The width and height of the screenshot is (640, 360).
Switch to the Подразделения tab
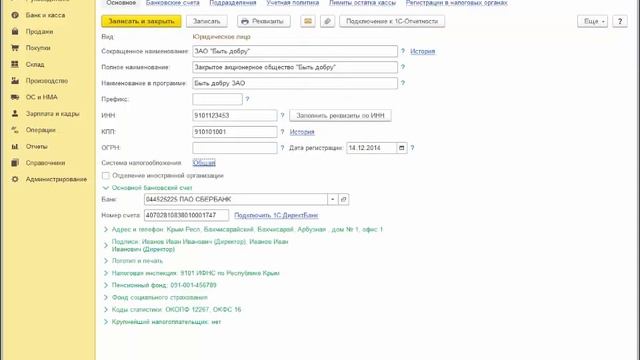[233, 3]
